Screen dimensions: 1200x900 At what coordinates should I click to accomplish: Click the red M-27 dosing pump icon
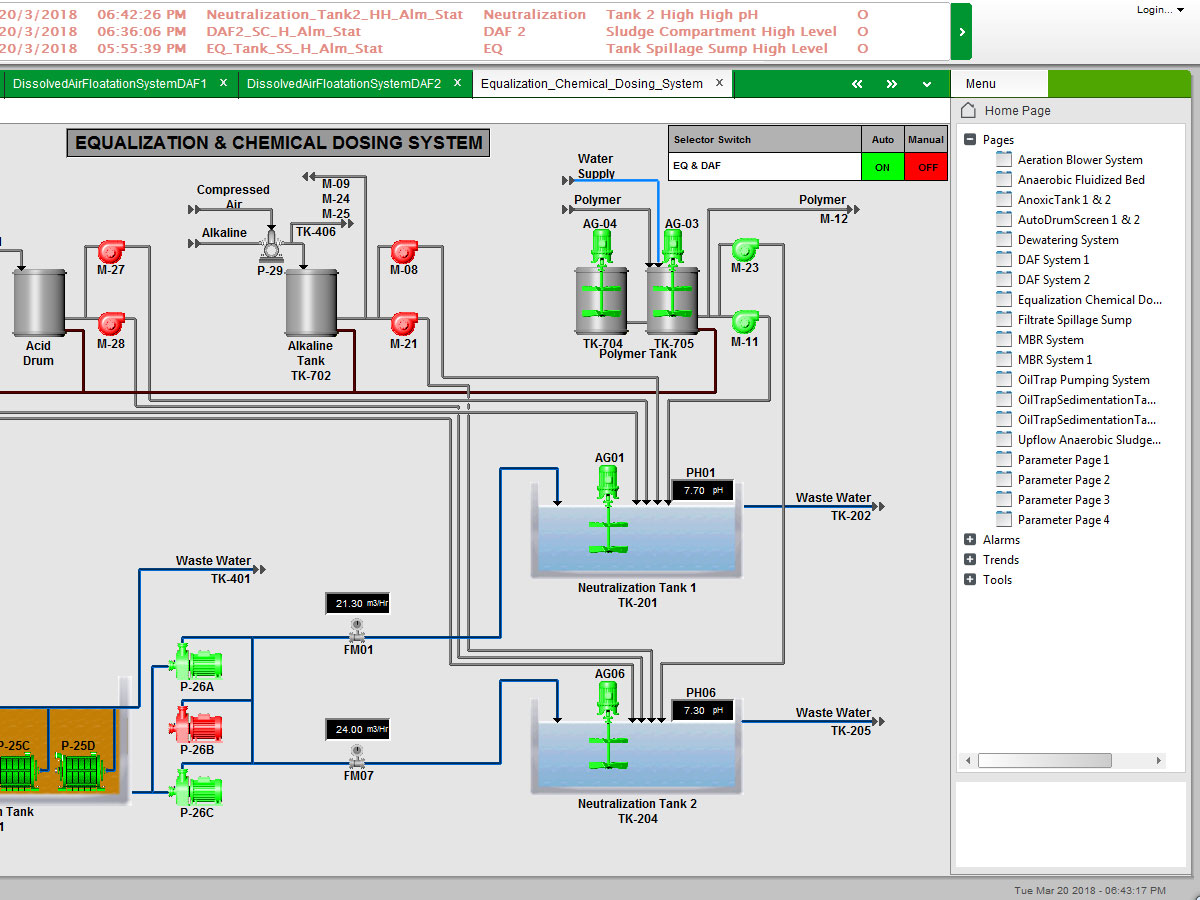click(110, 251)
